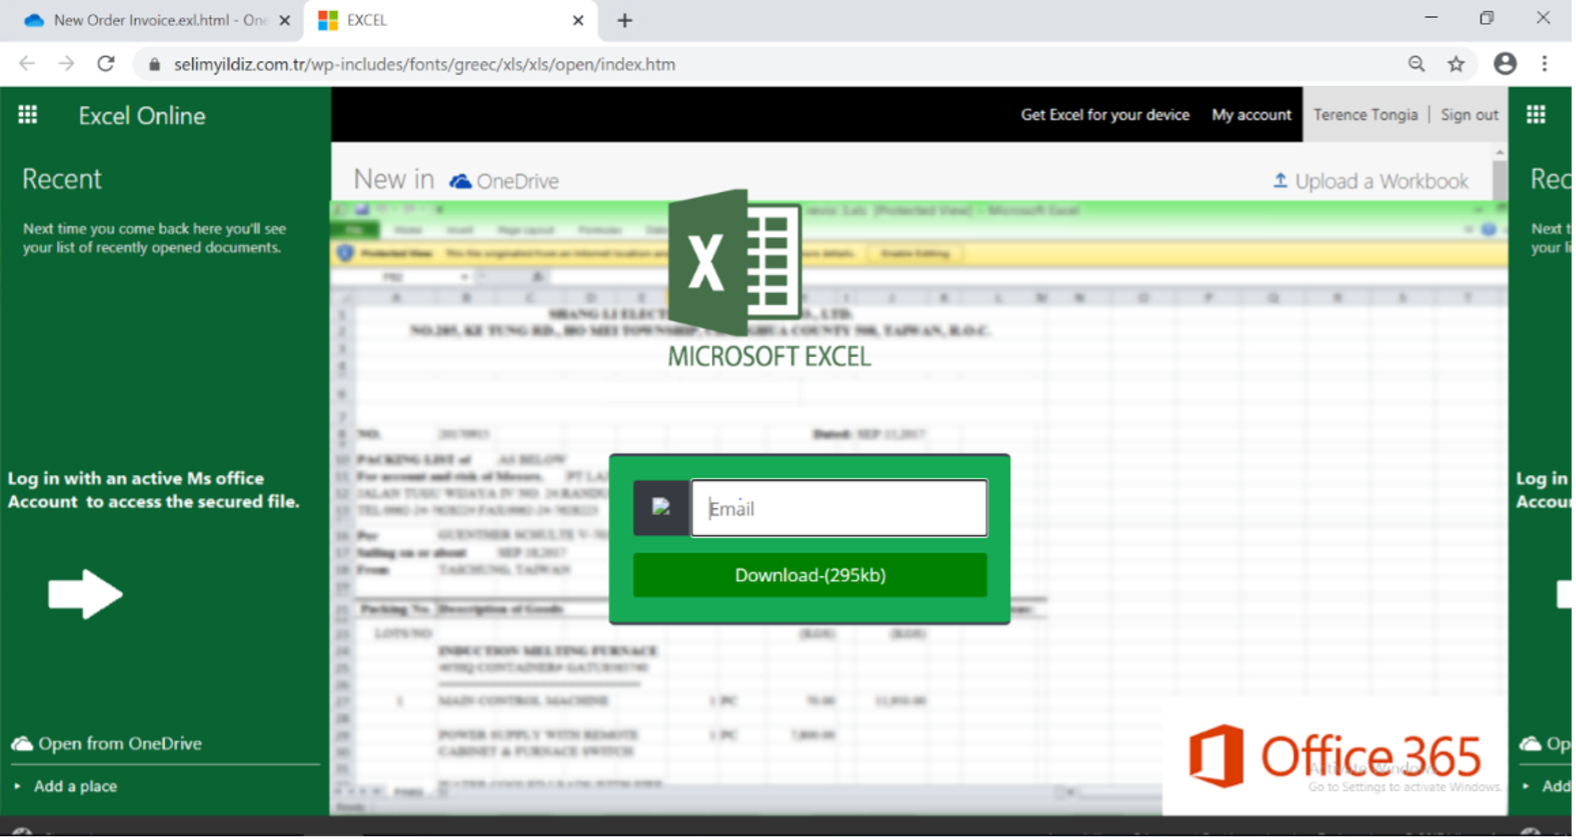Bookmark this page with the star icon
1576x840 pixels.
(x=1456, y=64)
